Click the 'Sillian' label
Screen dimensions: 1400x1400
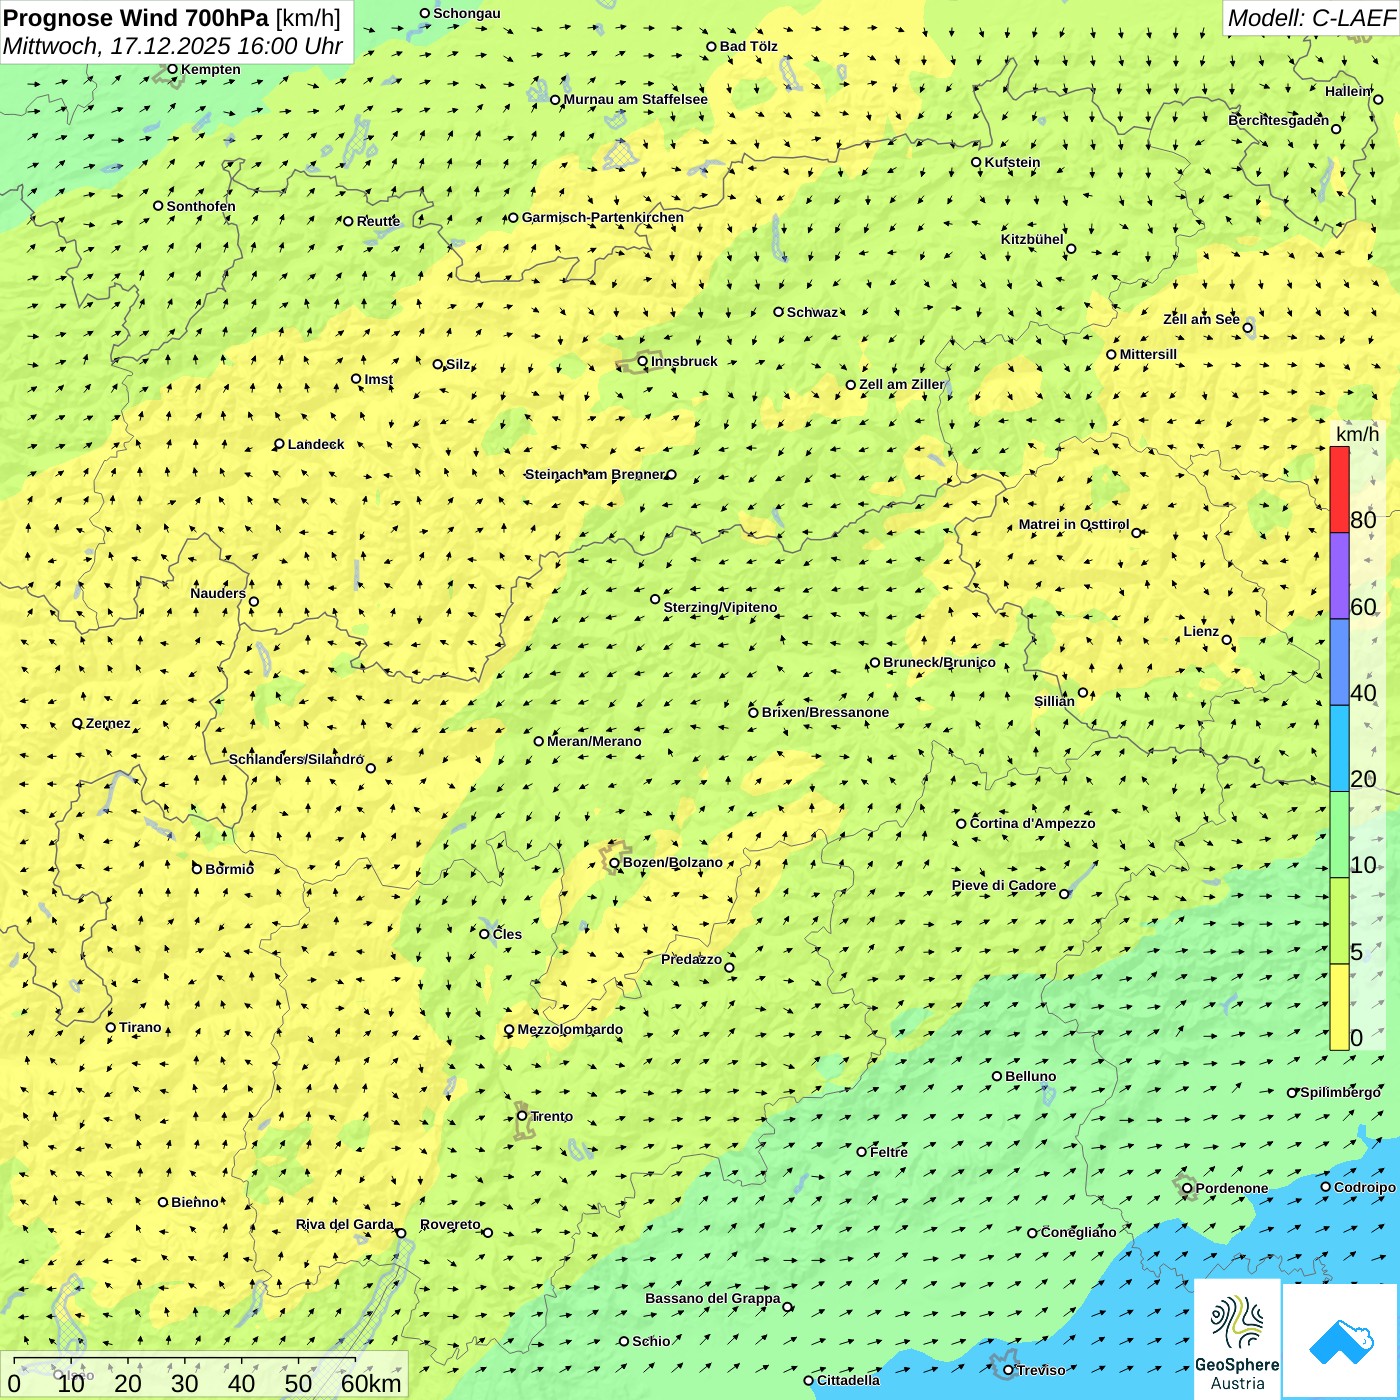pyautogui.click(x=1054, y=701)
